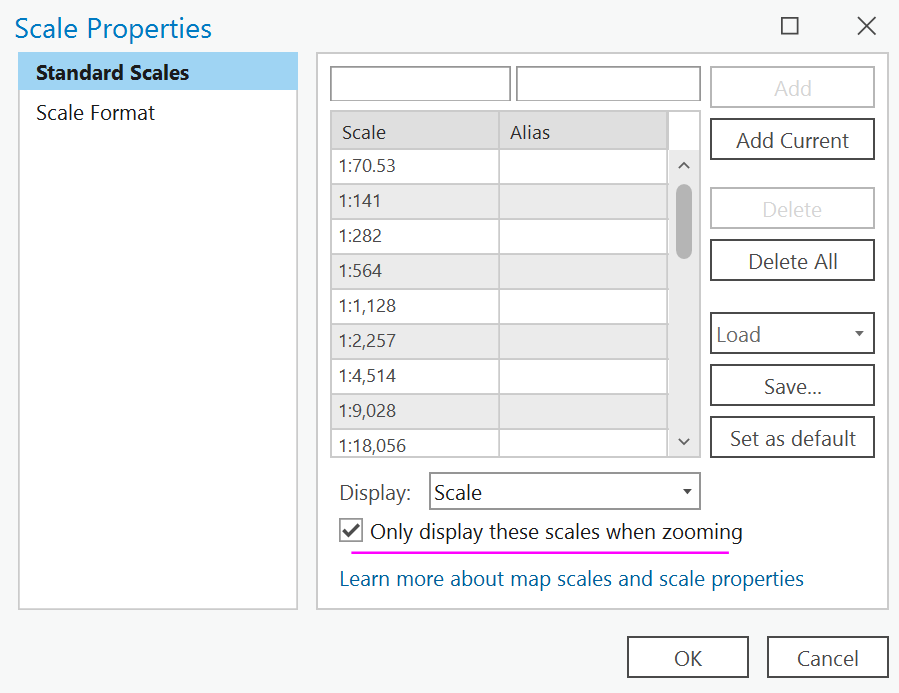Maximize the Scale Properties window
The height and width of the screenshot is (693, 899).
790,26
